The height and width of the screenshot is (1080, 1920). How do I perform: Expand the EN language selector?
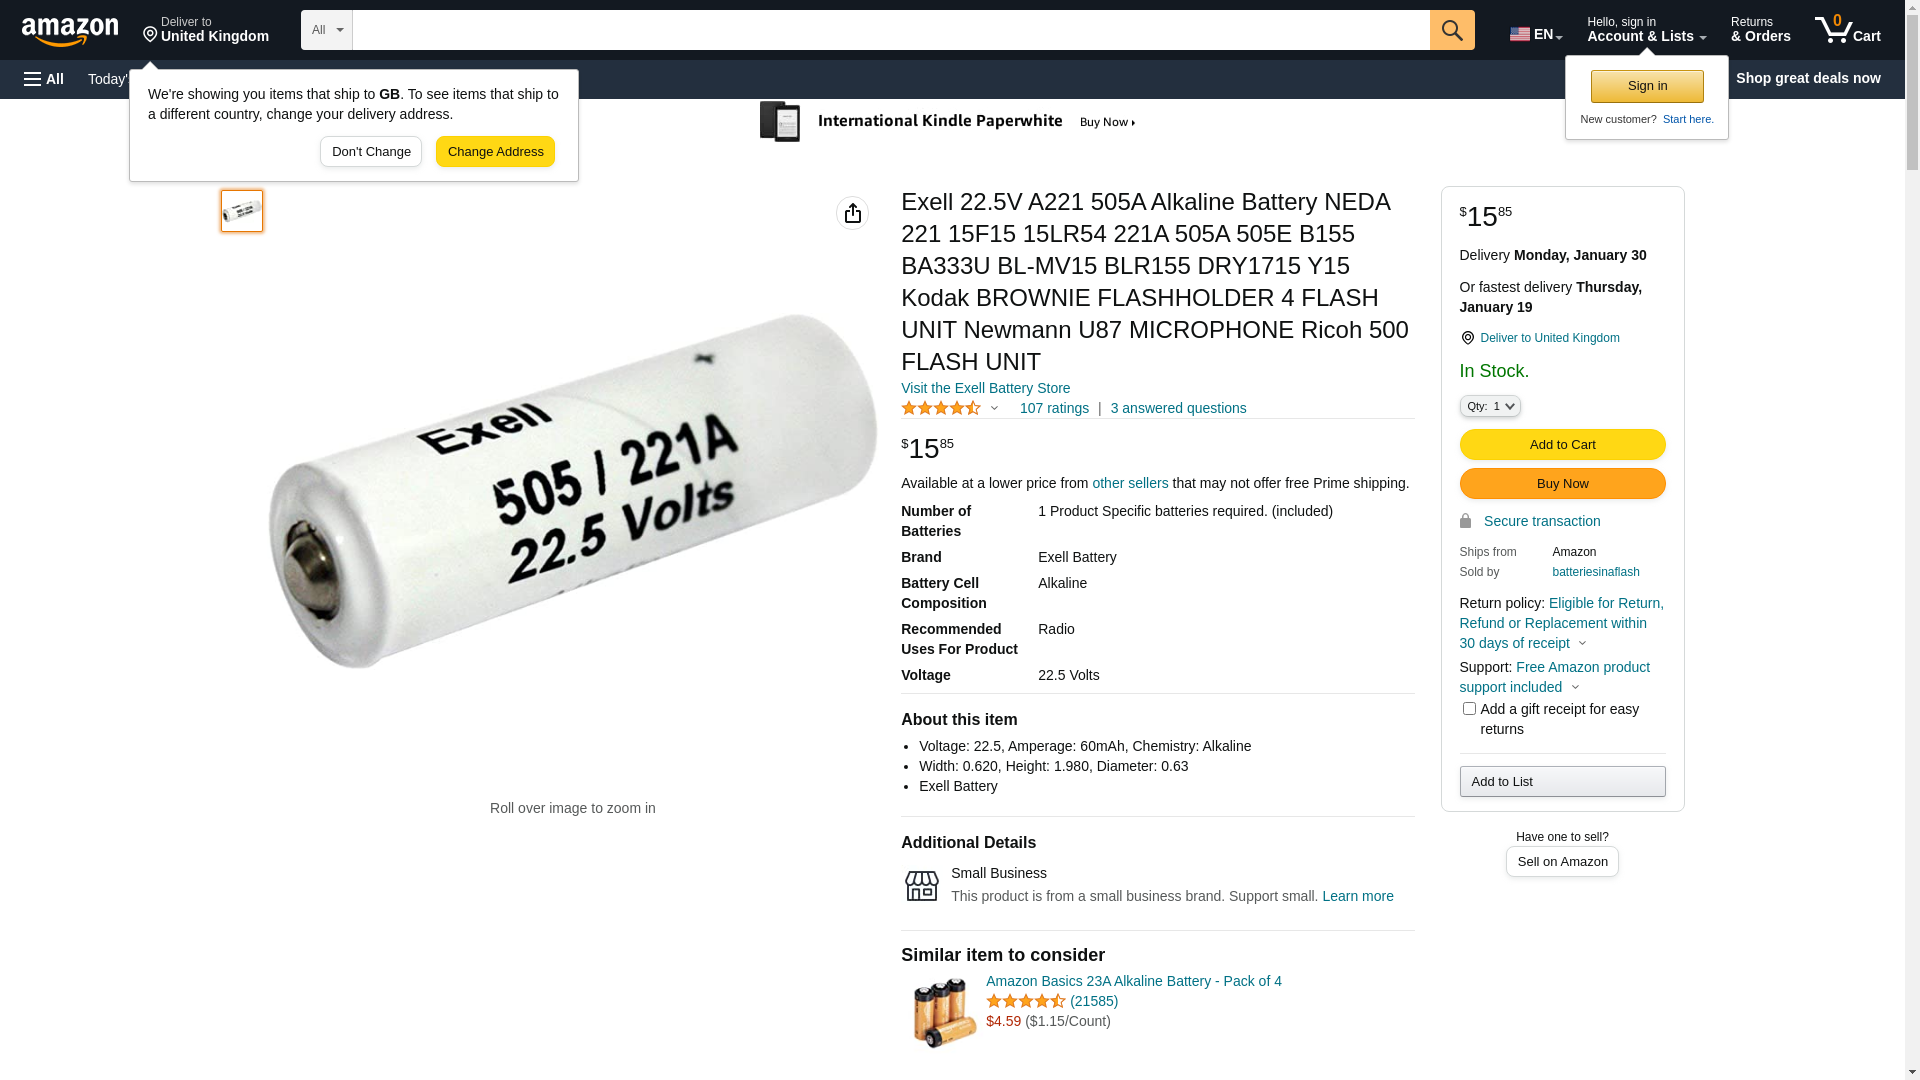(x=1535, y=34)
